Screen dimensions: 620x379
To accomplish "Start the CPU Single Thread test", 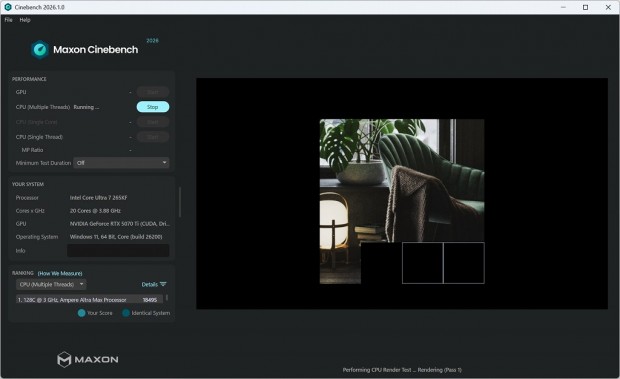I will click(153, 137).
